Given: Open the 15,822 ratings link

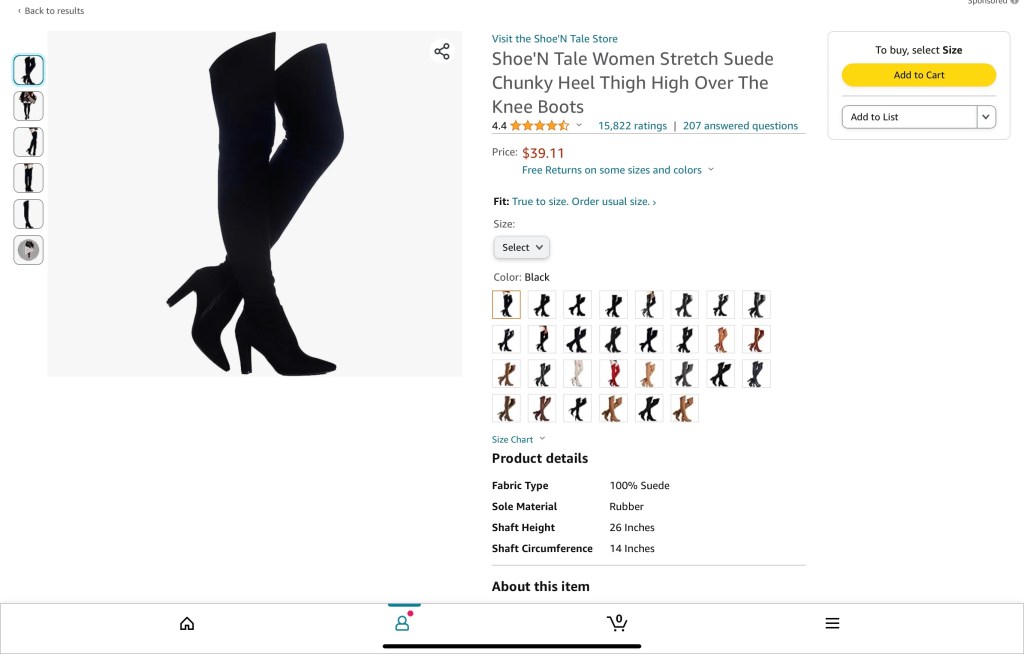Looking at the screenshot, I should point(632,126).
